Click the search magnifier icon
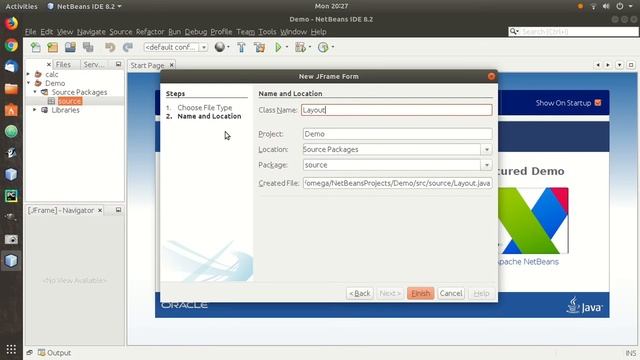 tap(514, 31)
